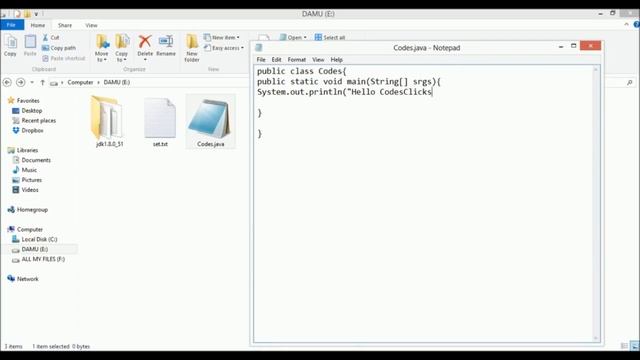
Task: Click the search magnifier icon
Action: coord(630,82)
